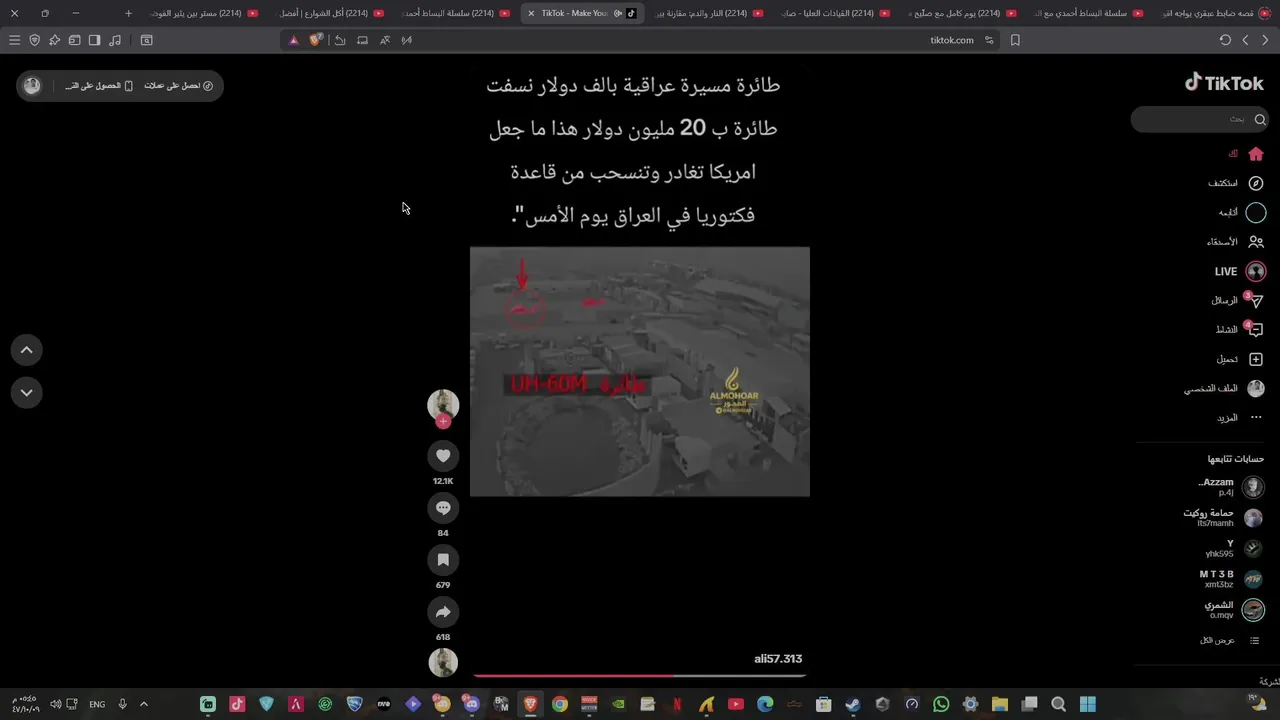Image resolution: width=1280 pixels, height=720 pixels.
Task: Open Friends (الأصدقاء) in sidebar
Action: 1235,242
